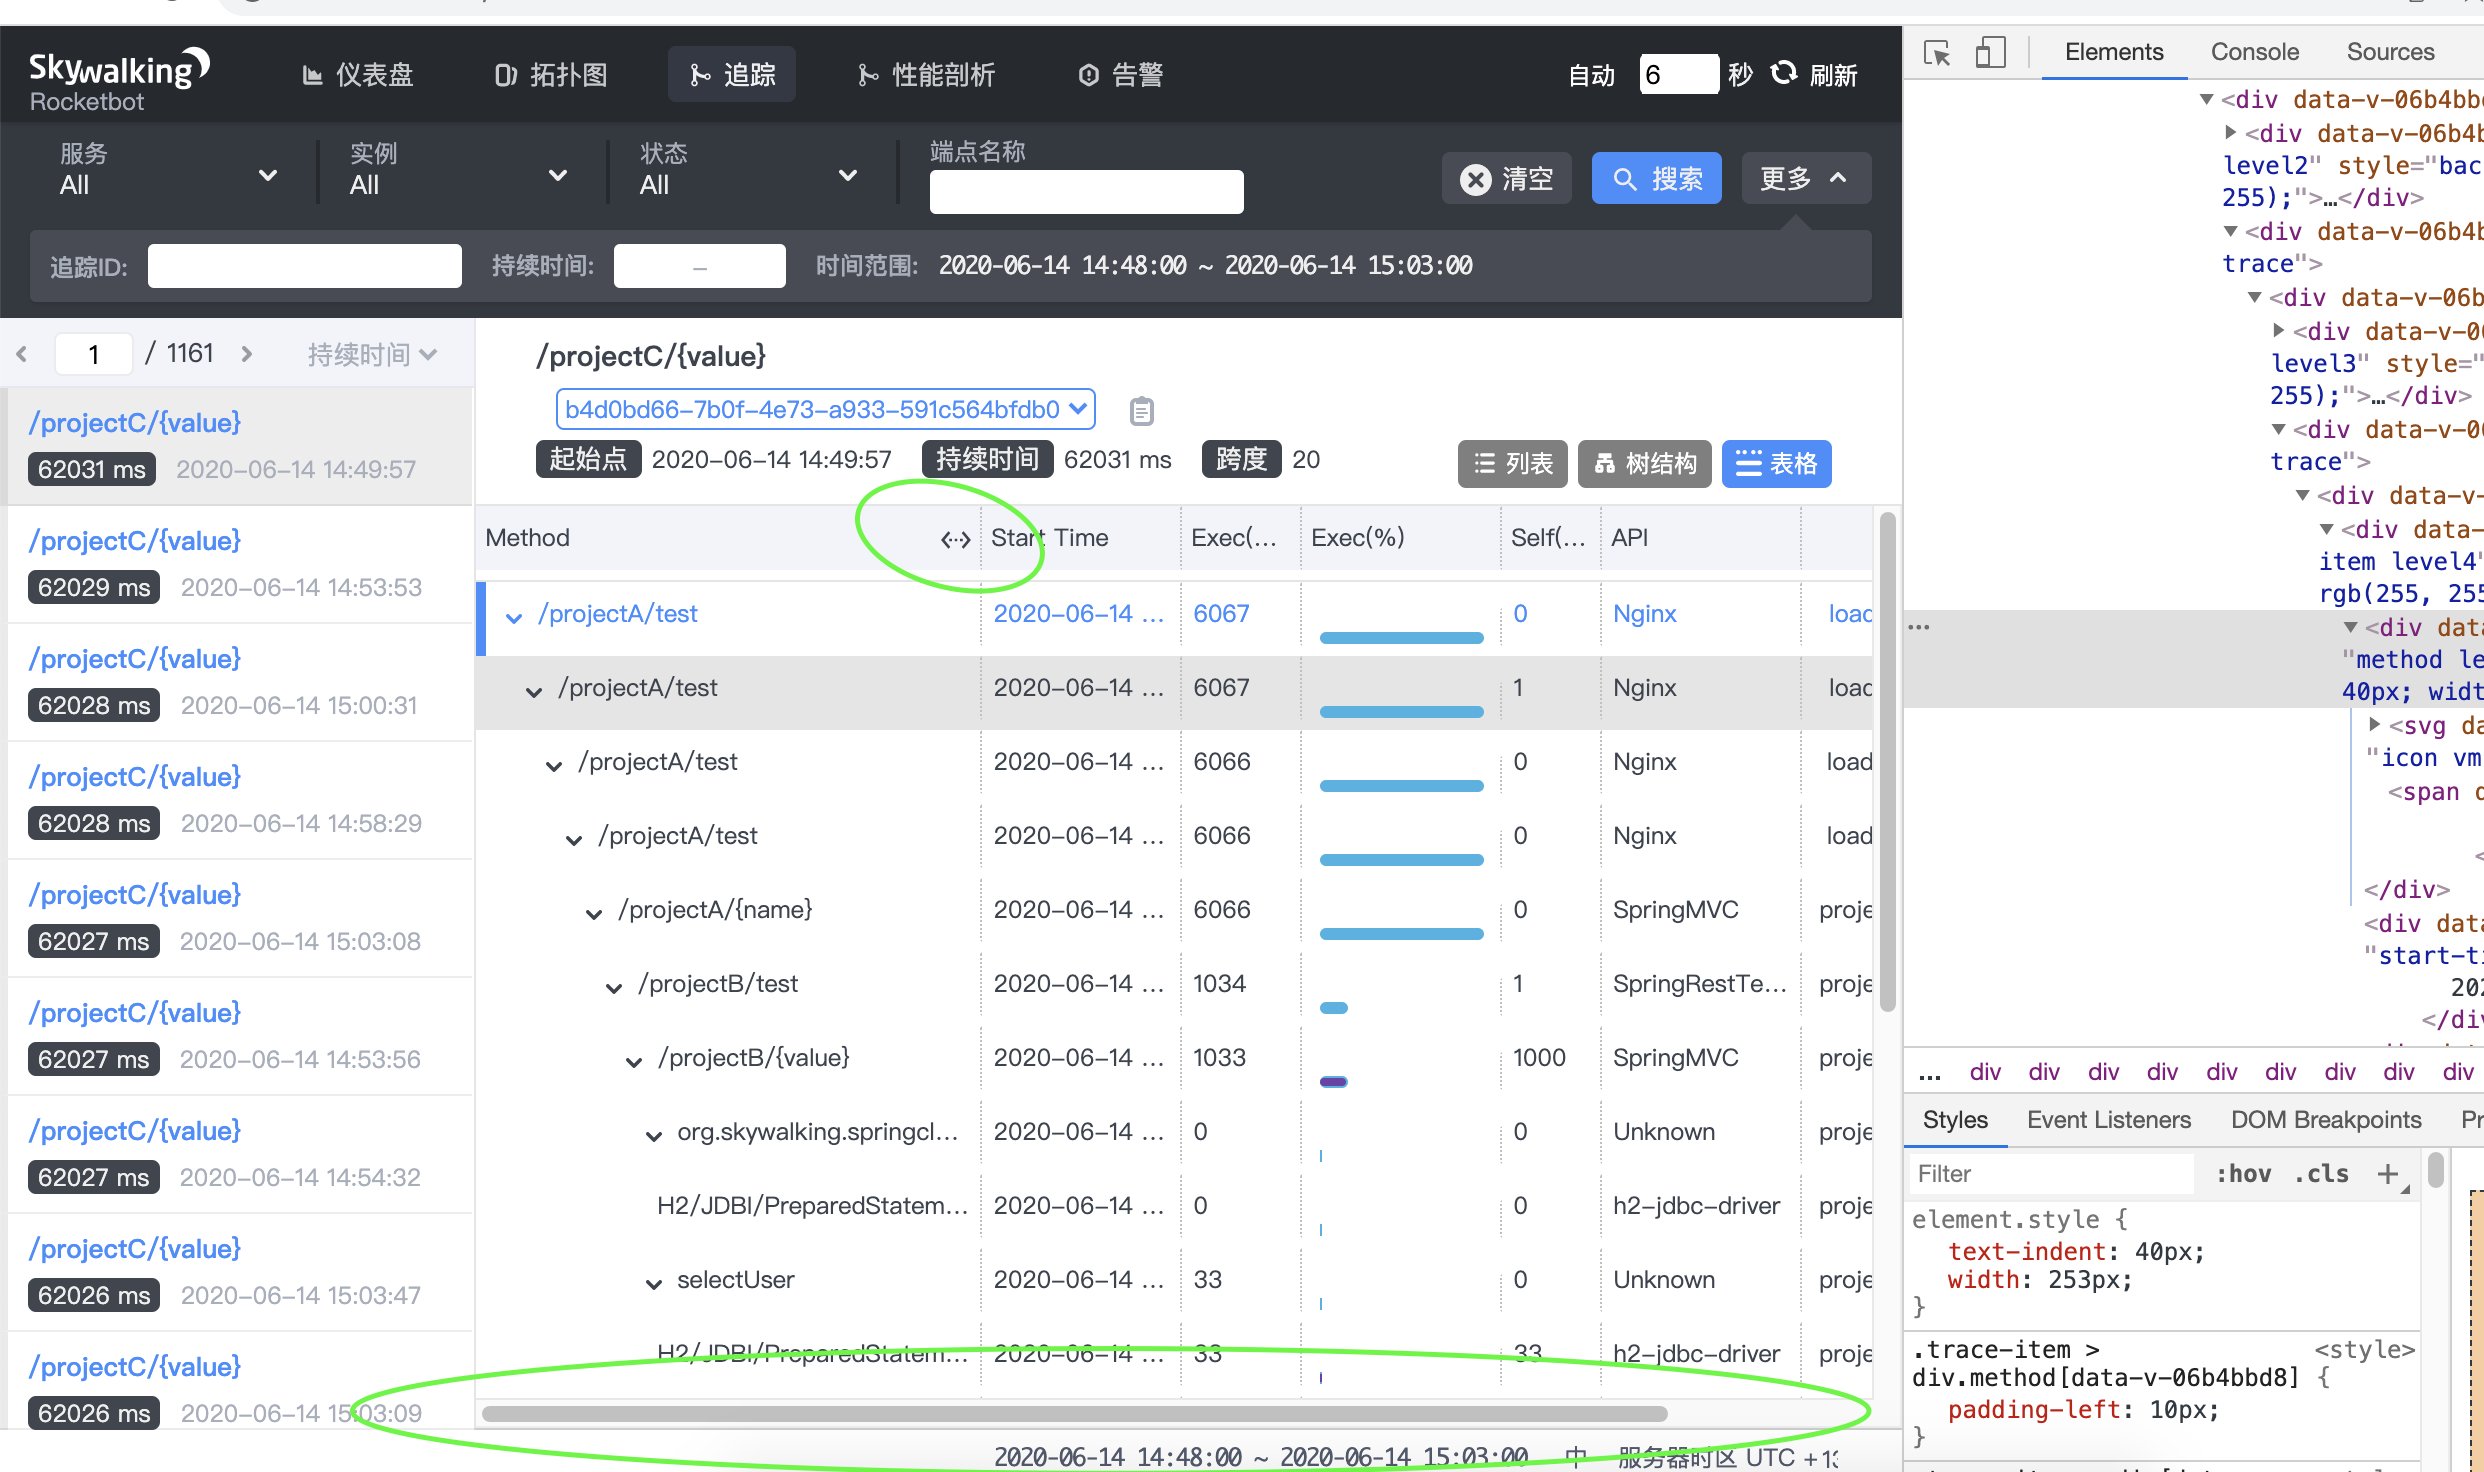
Task: Switch to the Console tab
Action: [2254, 52]
